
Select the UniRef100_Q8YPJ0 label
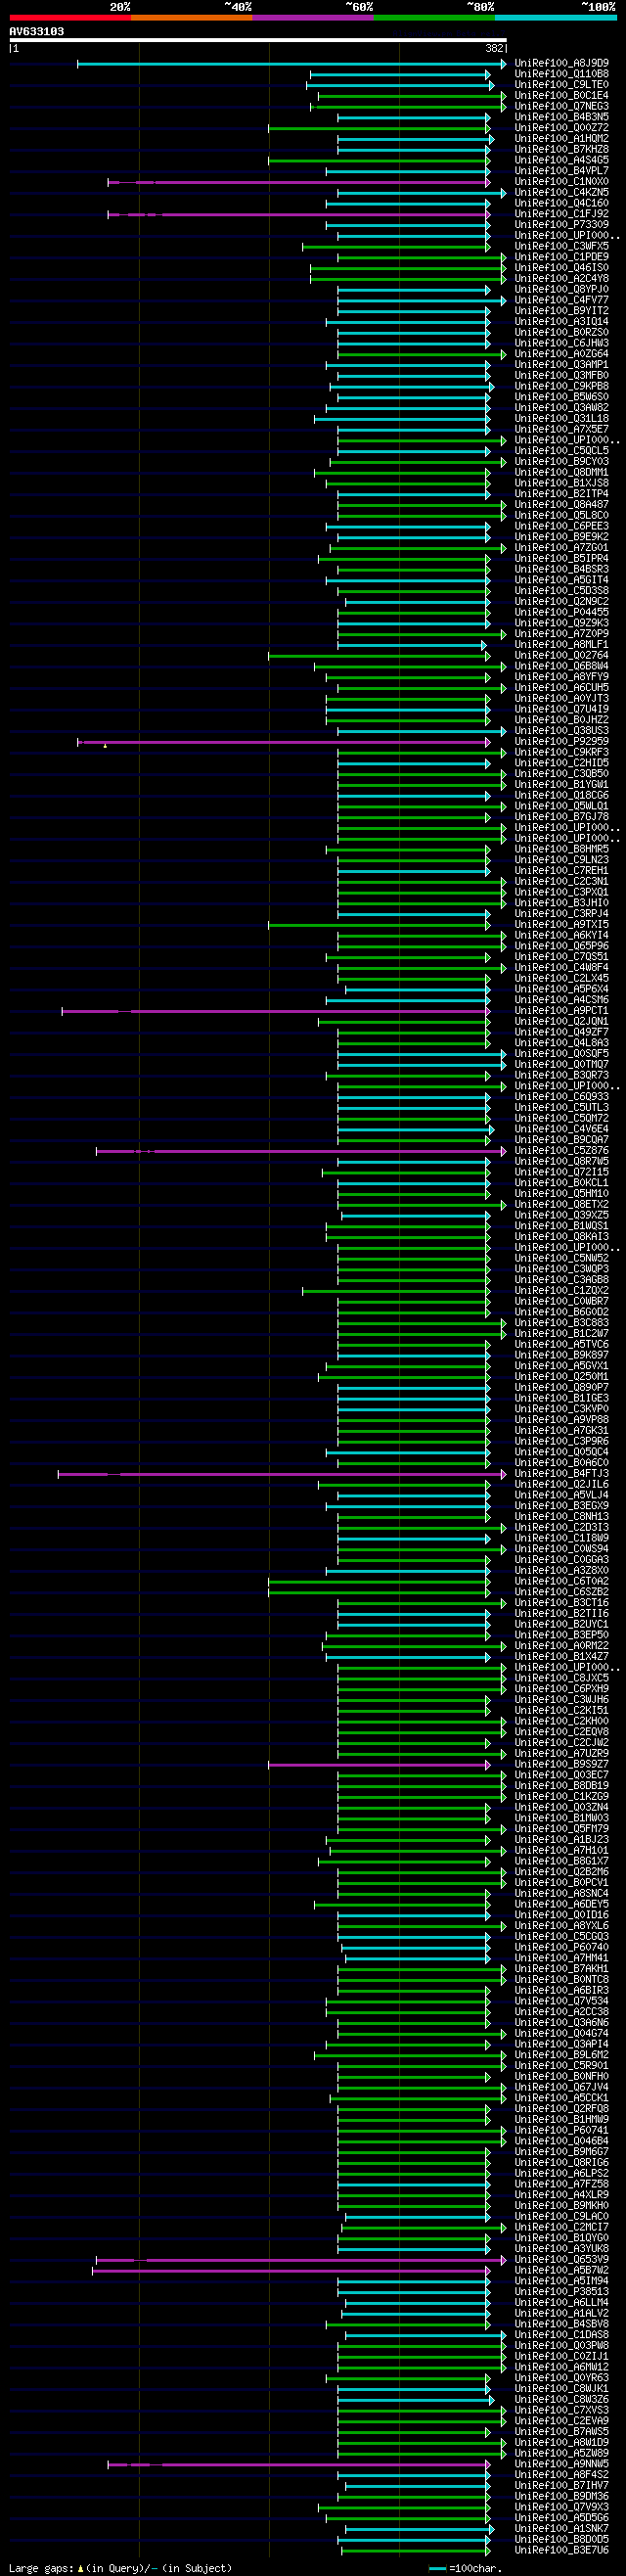coord(561,290)
